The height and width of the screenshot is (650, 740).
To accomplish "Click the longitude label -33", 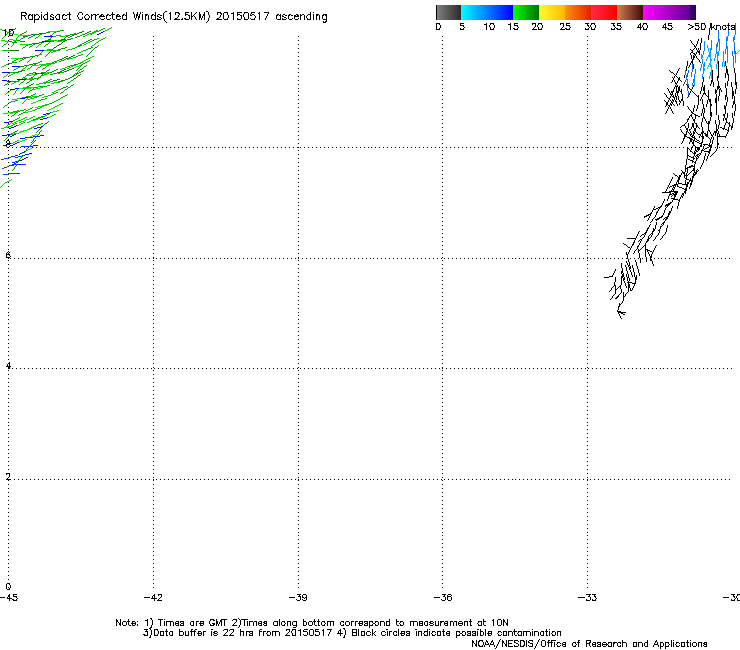I will [x=587, y=598].
